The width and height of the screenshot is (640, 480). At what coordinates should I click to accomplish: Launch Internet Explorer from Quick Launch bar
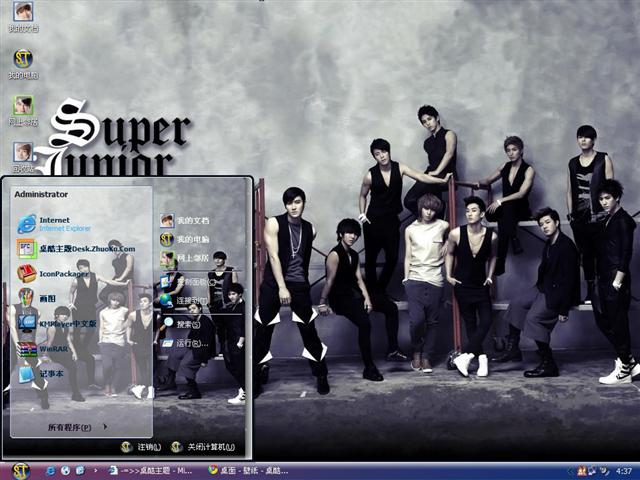(51, 471)
